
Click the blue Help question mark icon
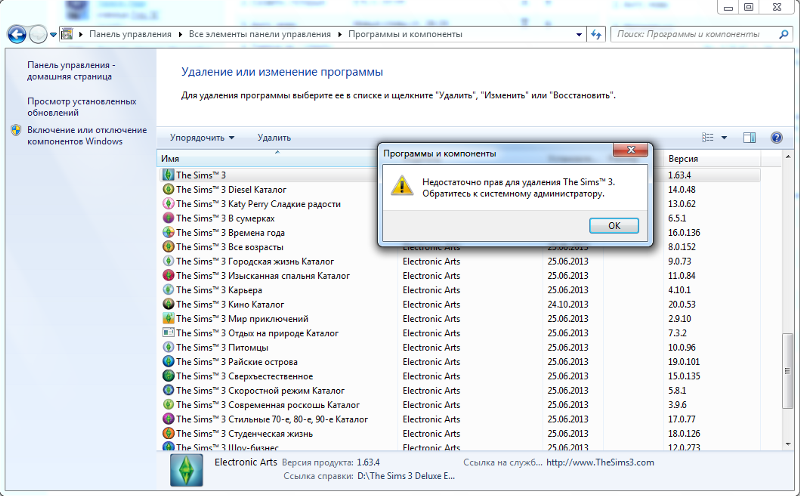coord(777,137)
